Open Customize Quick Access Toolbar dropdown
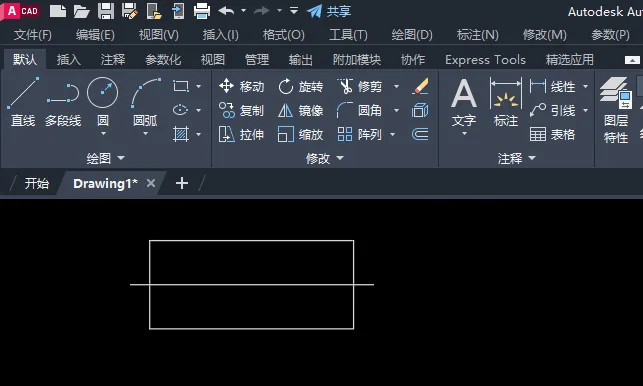The image size is (643, 386). [294, 11]
